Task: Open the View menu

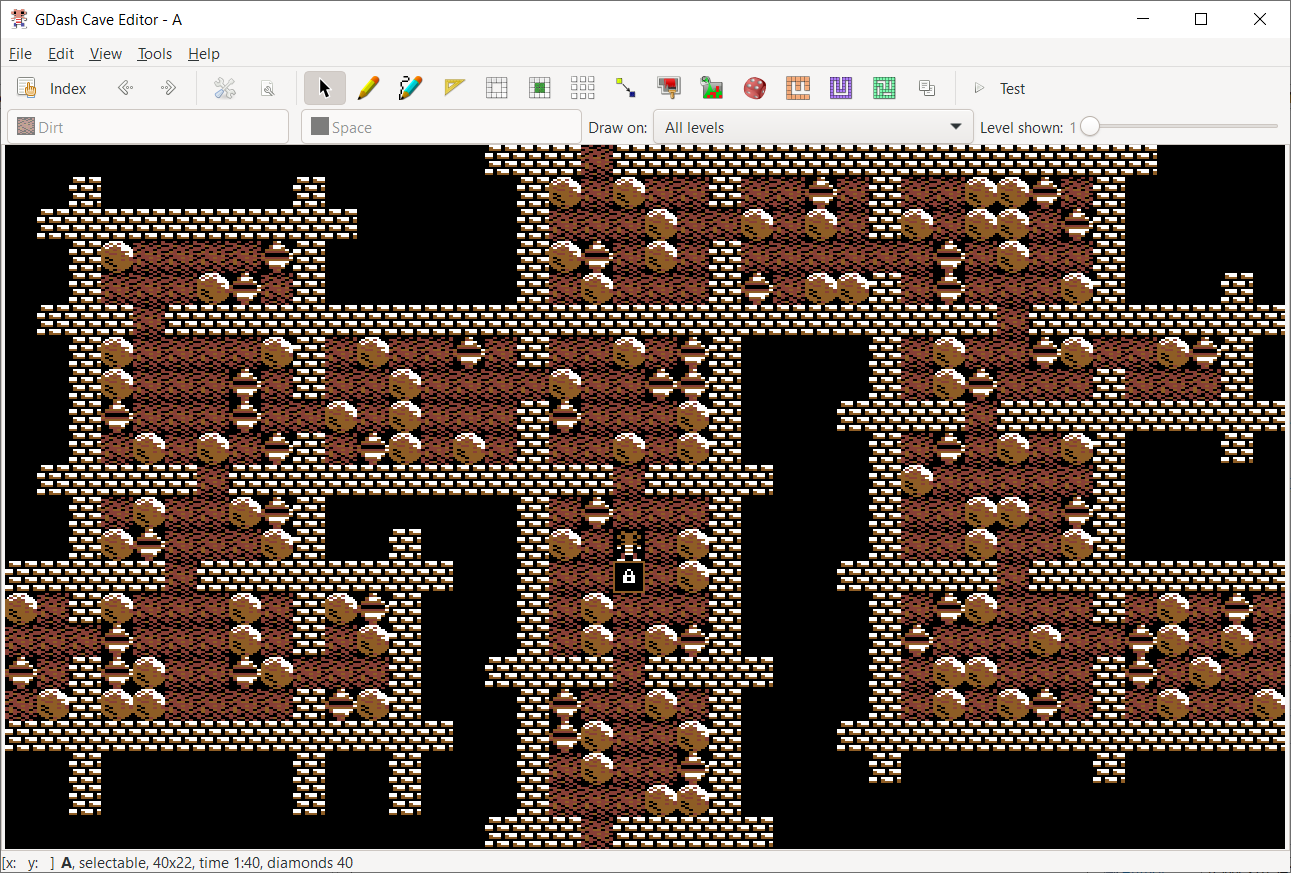Action: point(105,54)
